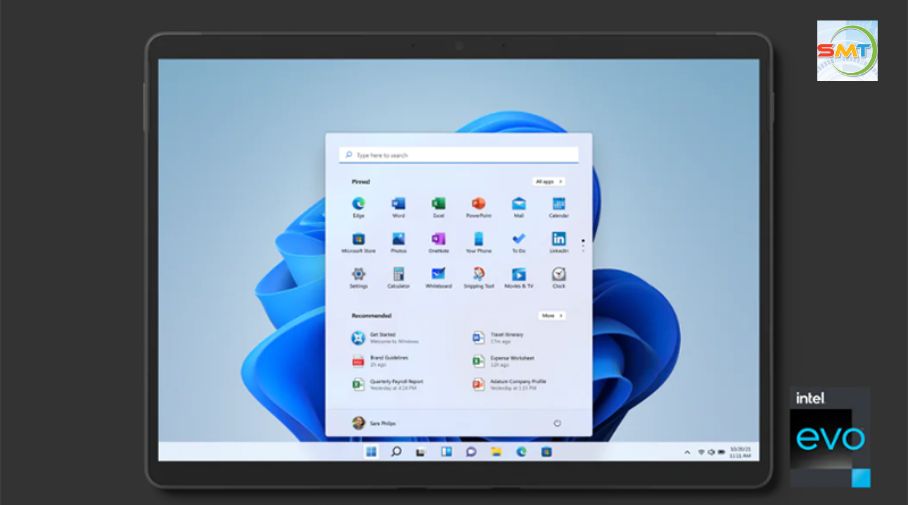Screen dimensions: 908x505
Task: Open the Sara Philips user account
Action: tap(374, 423)
